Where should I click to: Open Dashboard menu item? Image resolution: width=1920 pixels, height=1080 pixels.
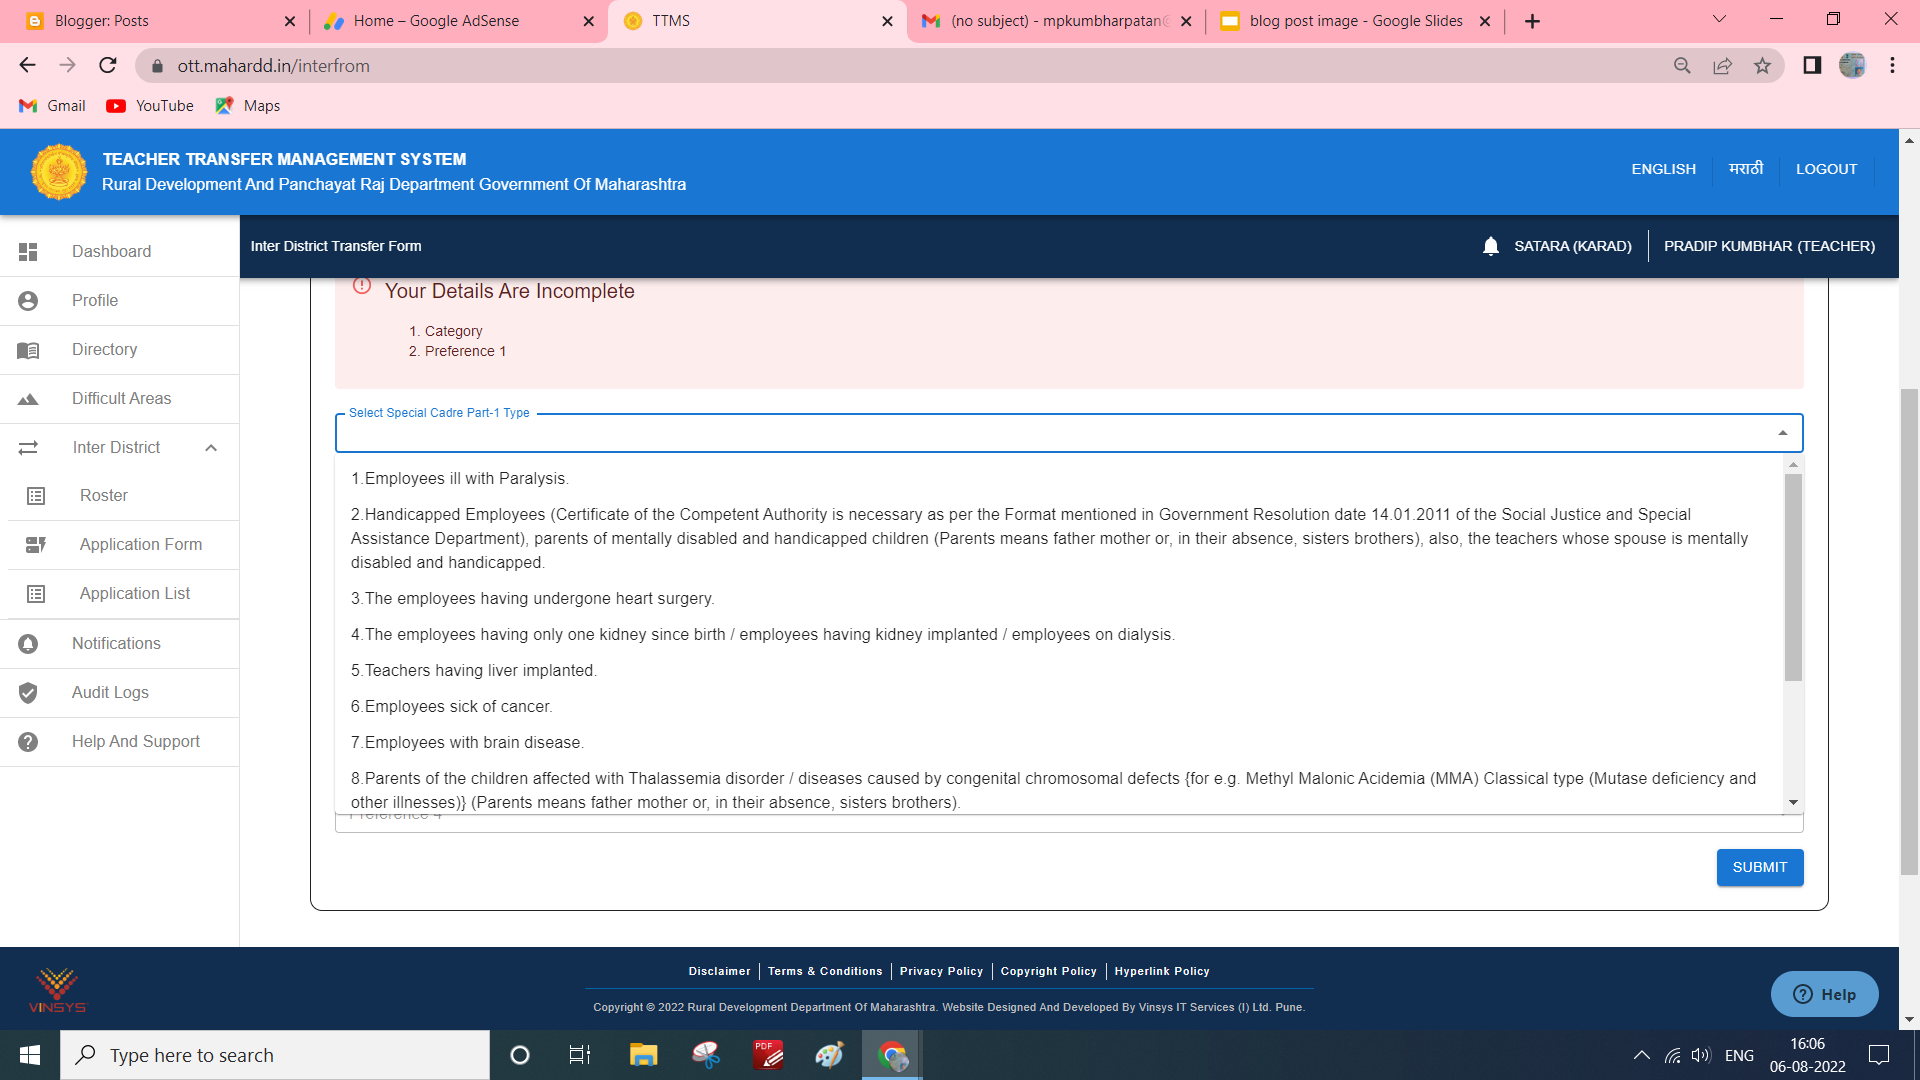coord(119,252)
